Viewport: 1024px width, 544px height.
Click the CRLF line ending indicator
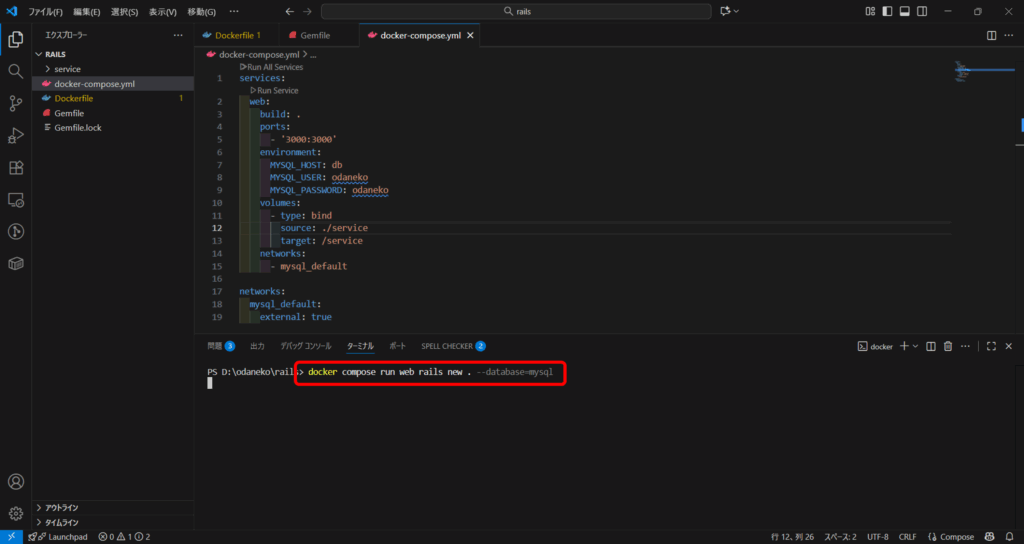point(907,537)
